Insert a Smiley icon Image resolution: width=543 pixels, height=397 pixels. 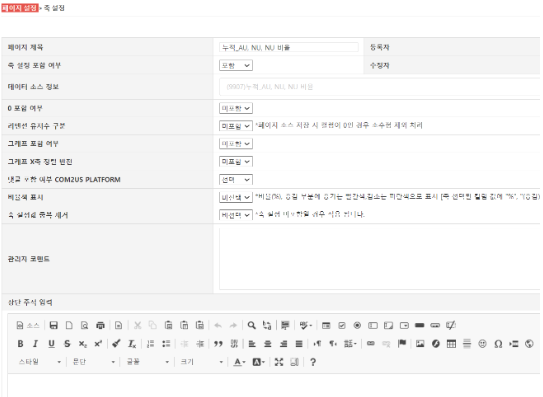click(482, 344)
